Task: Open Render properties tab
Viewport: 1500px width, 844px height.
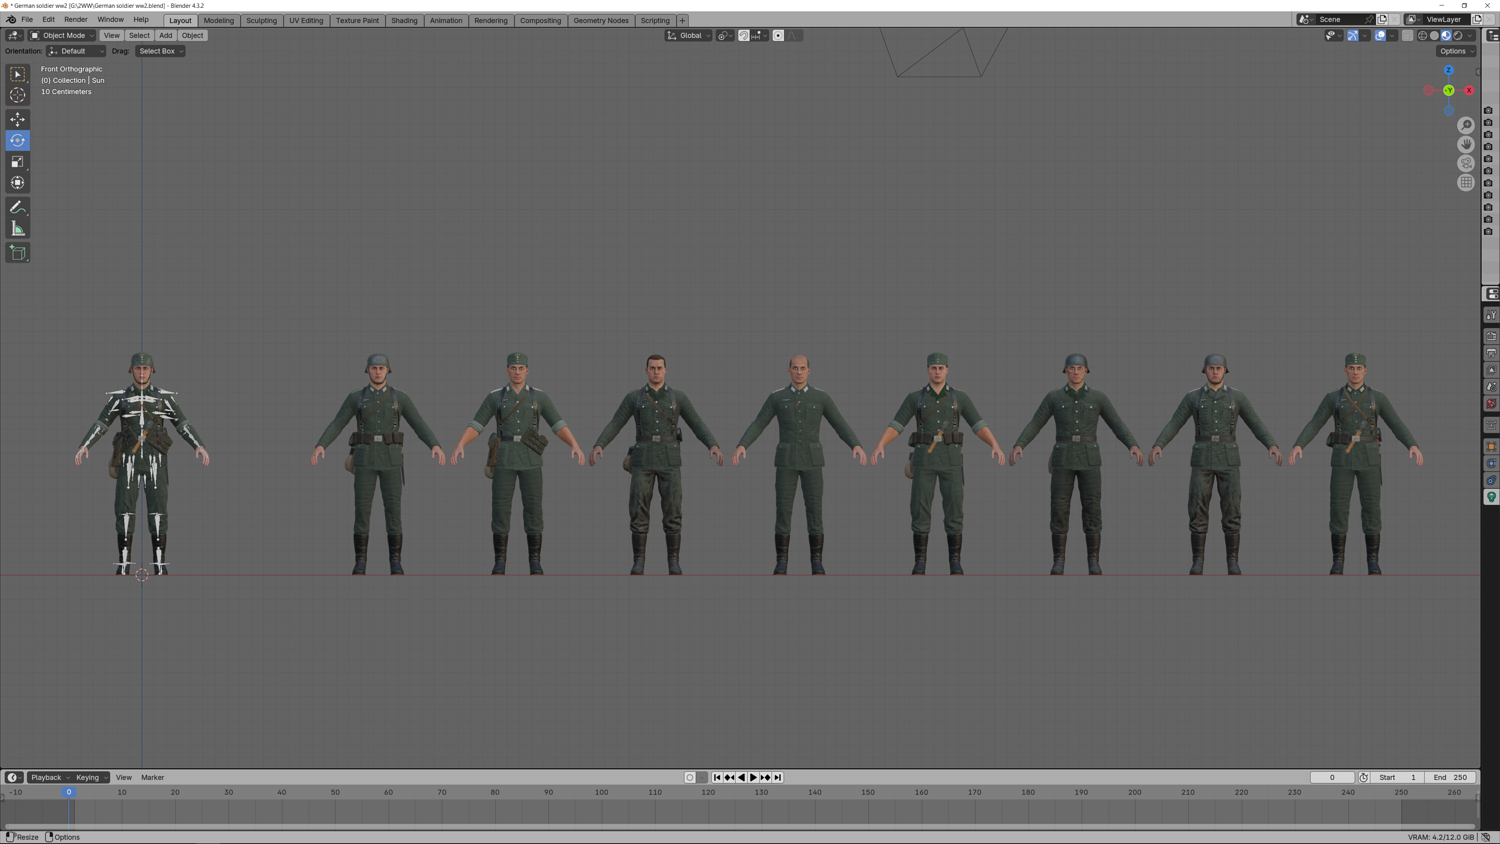Action: tap(1491, 336)
